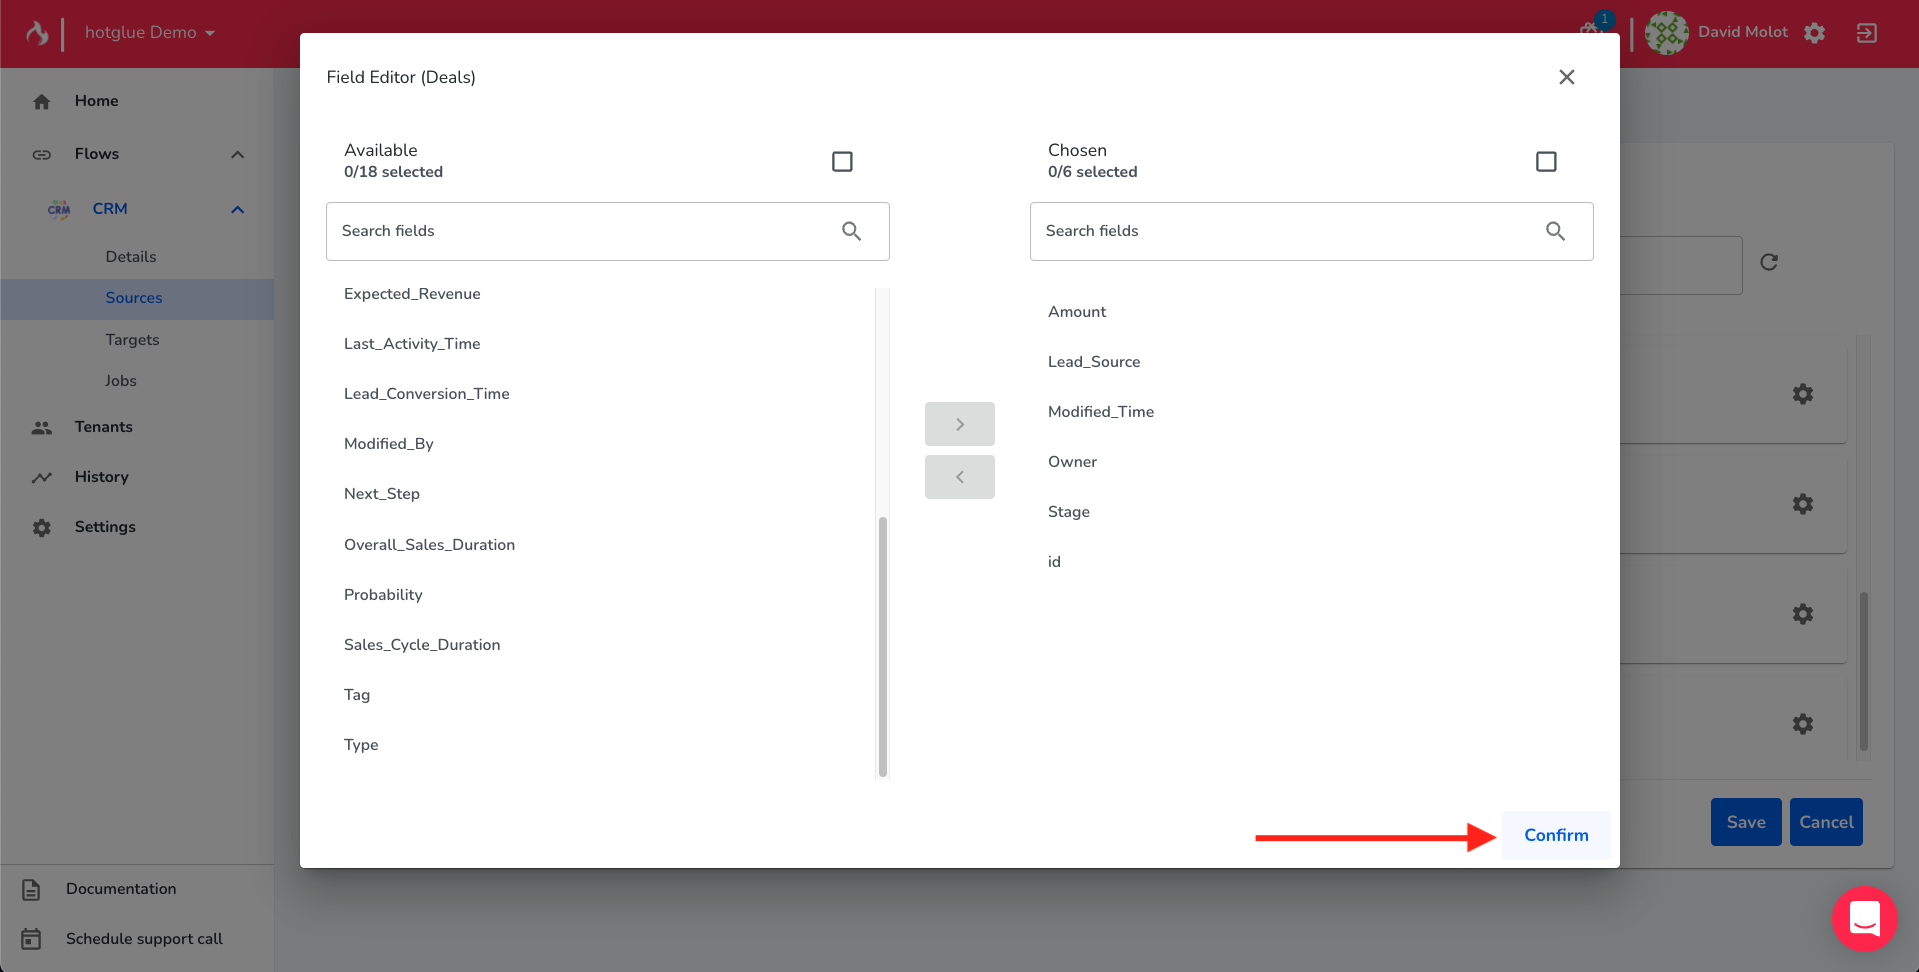Viewport: 1919px width, 972px height.
Task: Click the background page scrollbar
Action: point(1863,671)
